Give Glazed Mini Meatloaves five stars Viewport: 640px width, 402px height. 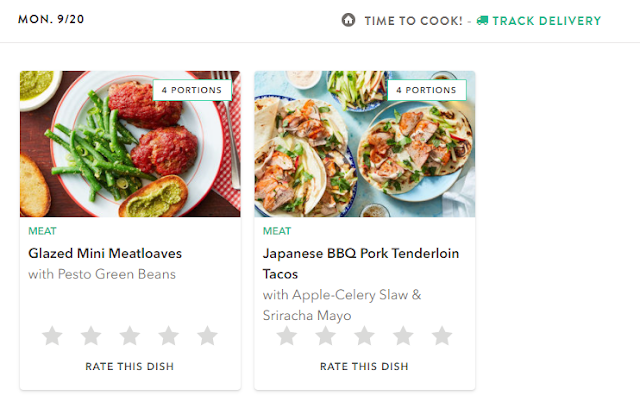click(x=207, y=335)
